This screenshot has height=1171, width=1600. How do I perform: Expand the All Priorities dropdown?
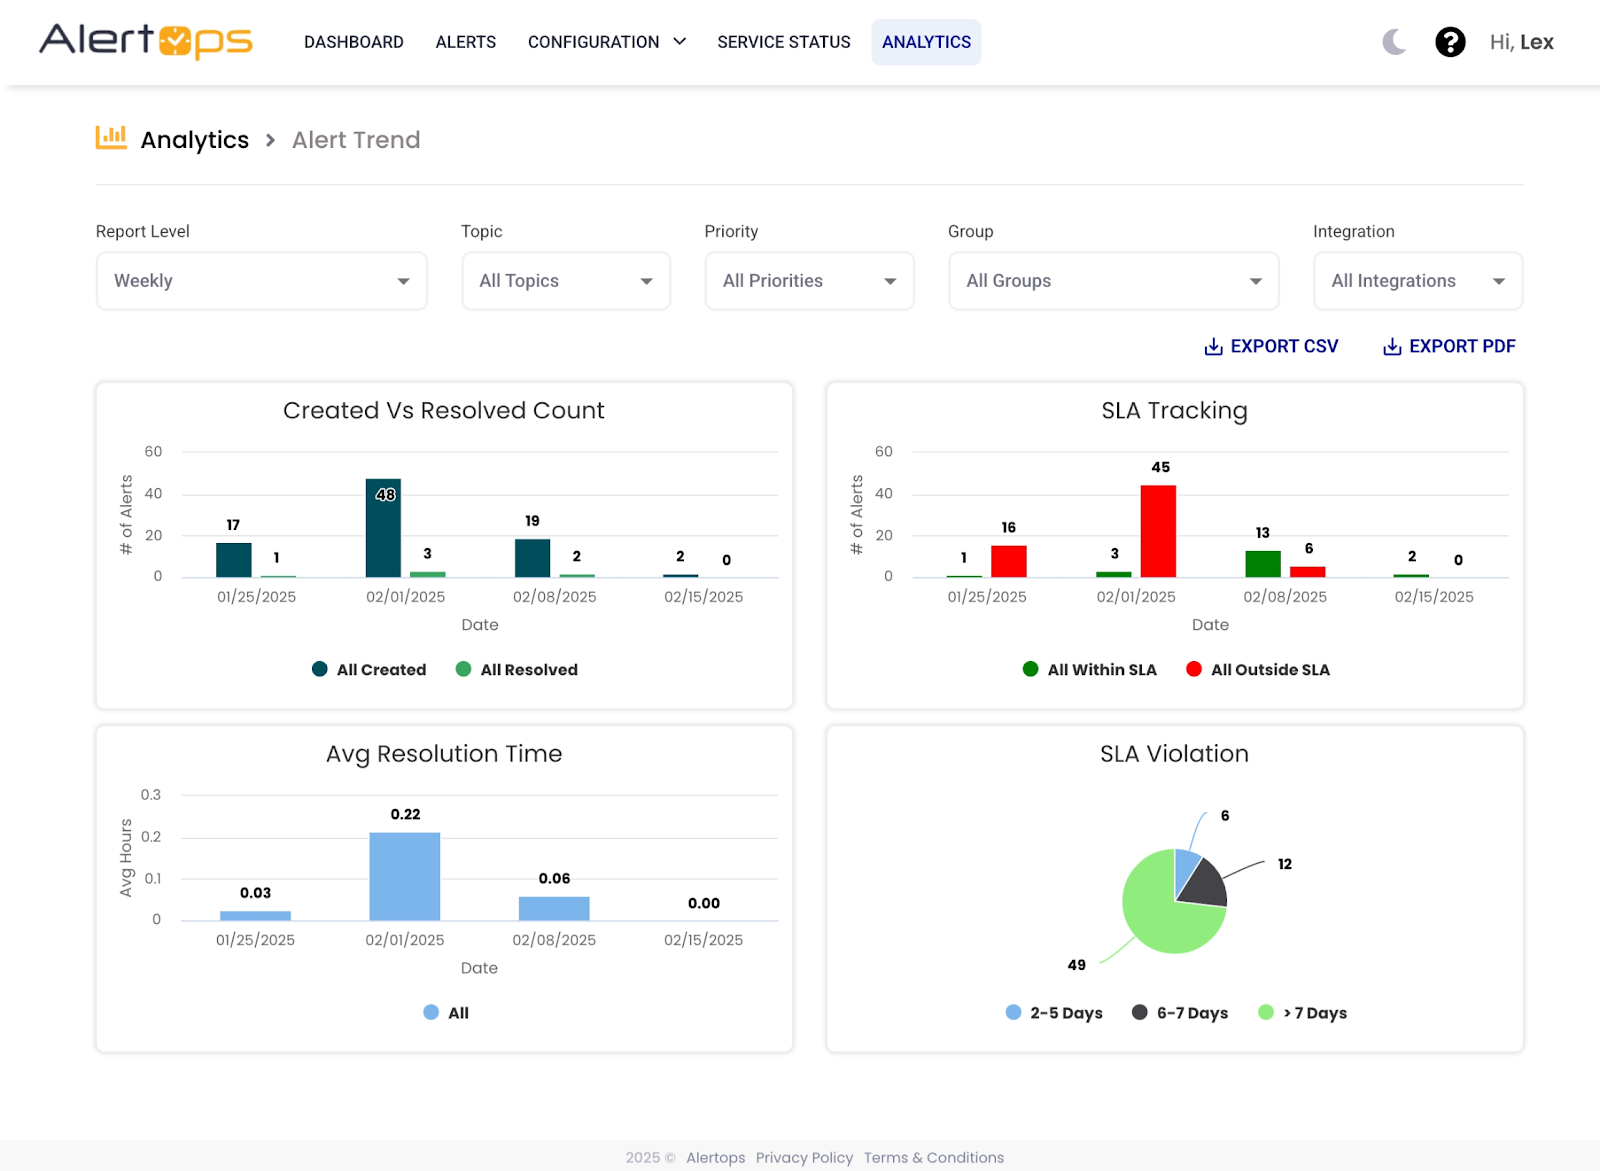tap(809, 281)
